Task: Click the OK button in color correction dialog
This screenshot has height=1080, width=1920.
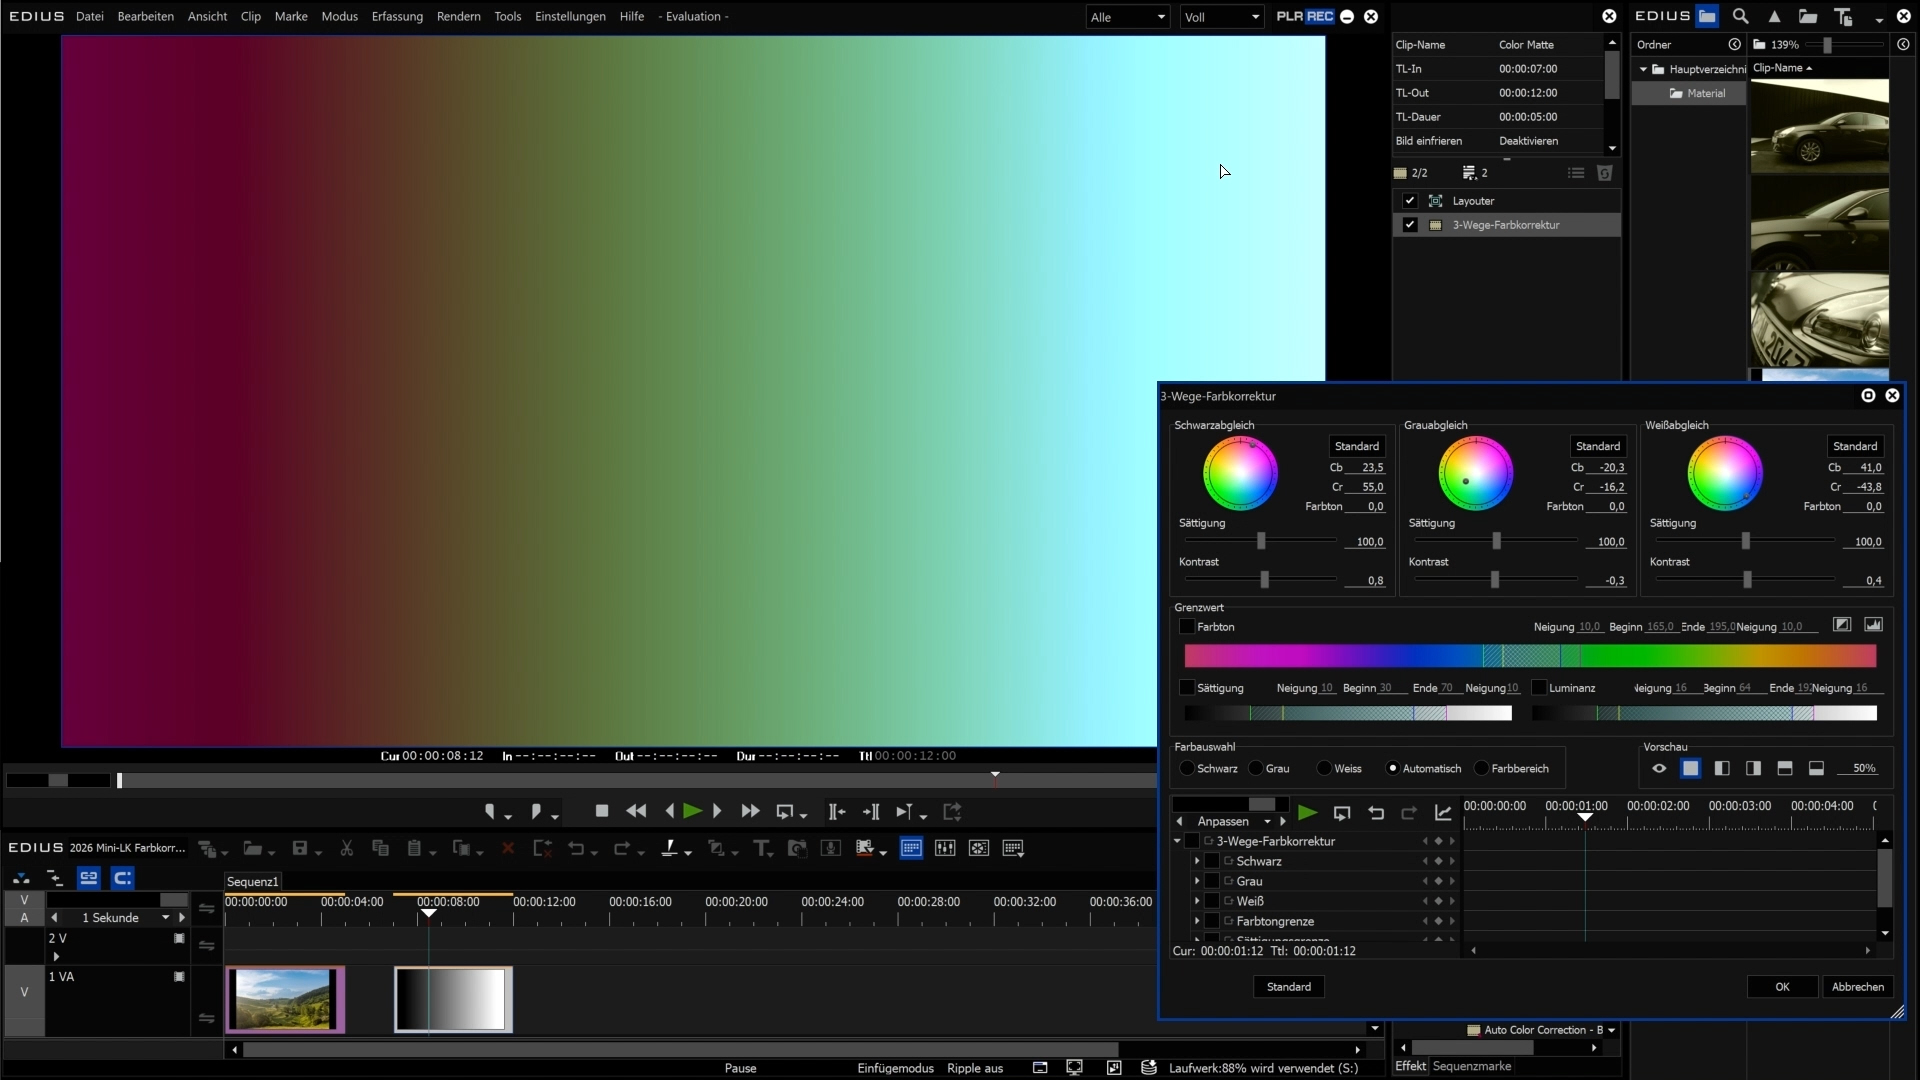Action: coord(1782,987)
